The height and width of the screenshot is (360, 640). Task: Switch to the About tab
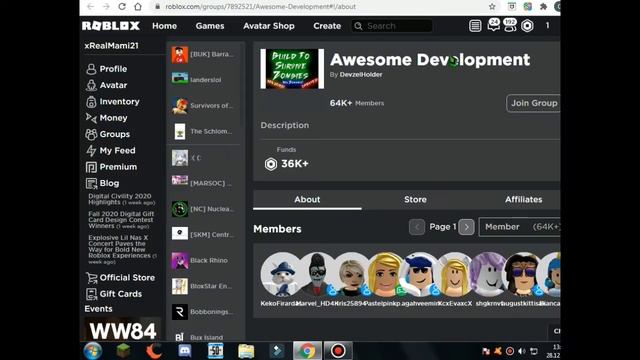(307, 200)
